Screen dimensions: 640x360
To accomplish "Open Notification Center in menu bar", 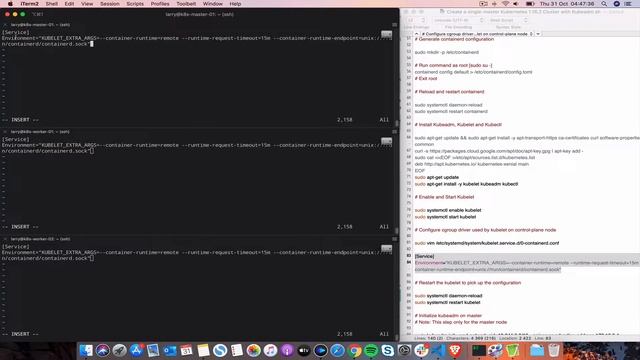I will [x=628, y=4].
